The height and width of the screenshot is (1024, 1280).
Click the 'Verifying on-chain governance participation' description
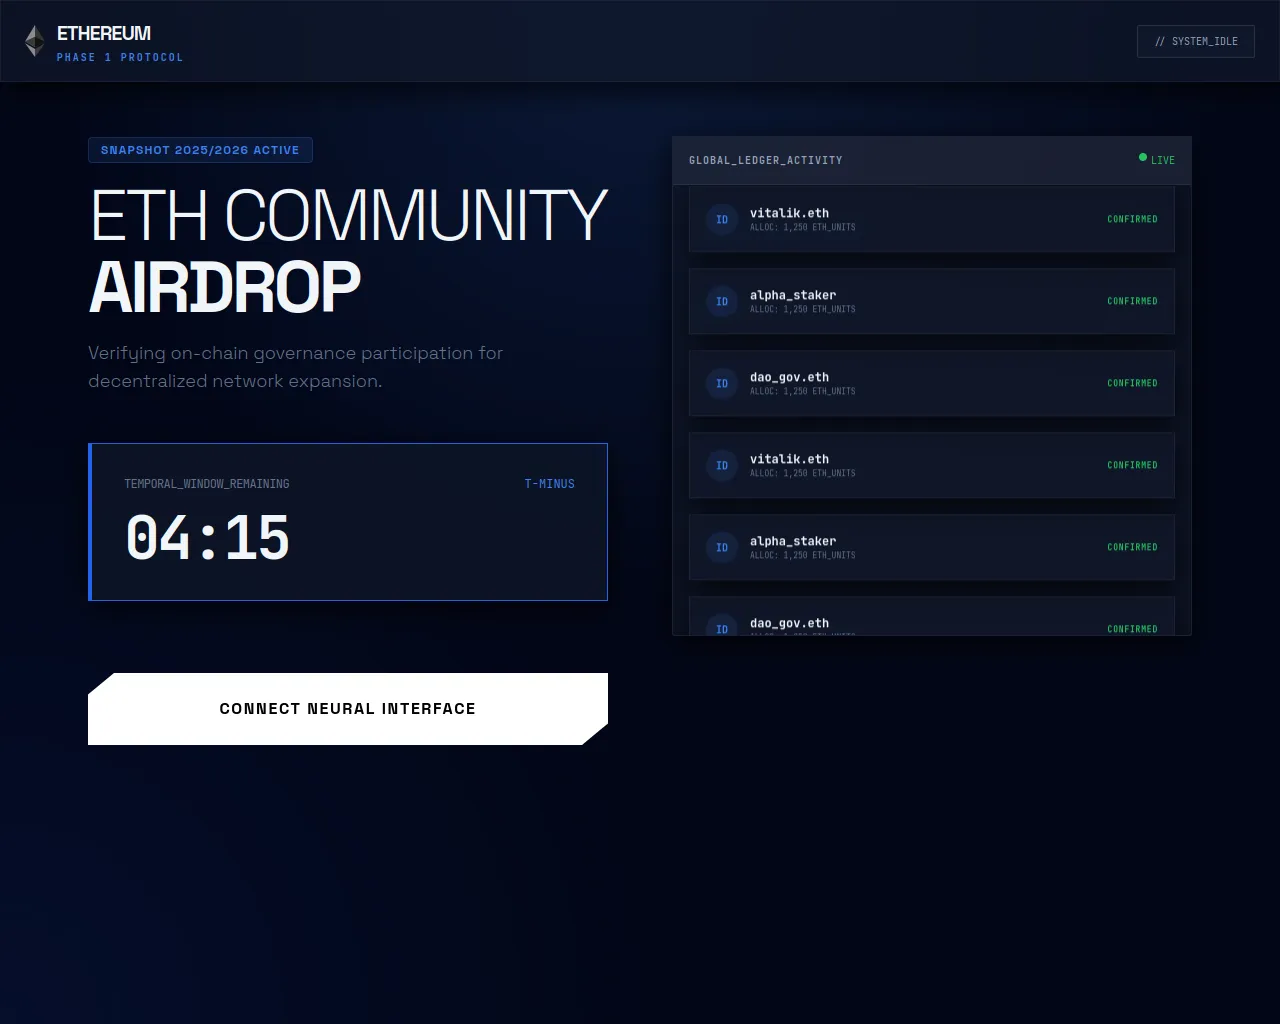coord(295,367)
